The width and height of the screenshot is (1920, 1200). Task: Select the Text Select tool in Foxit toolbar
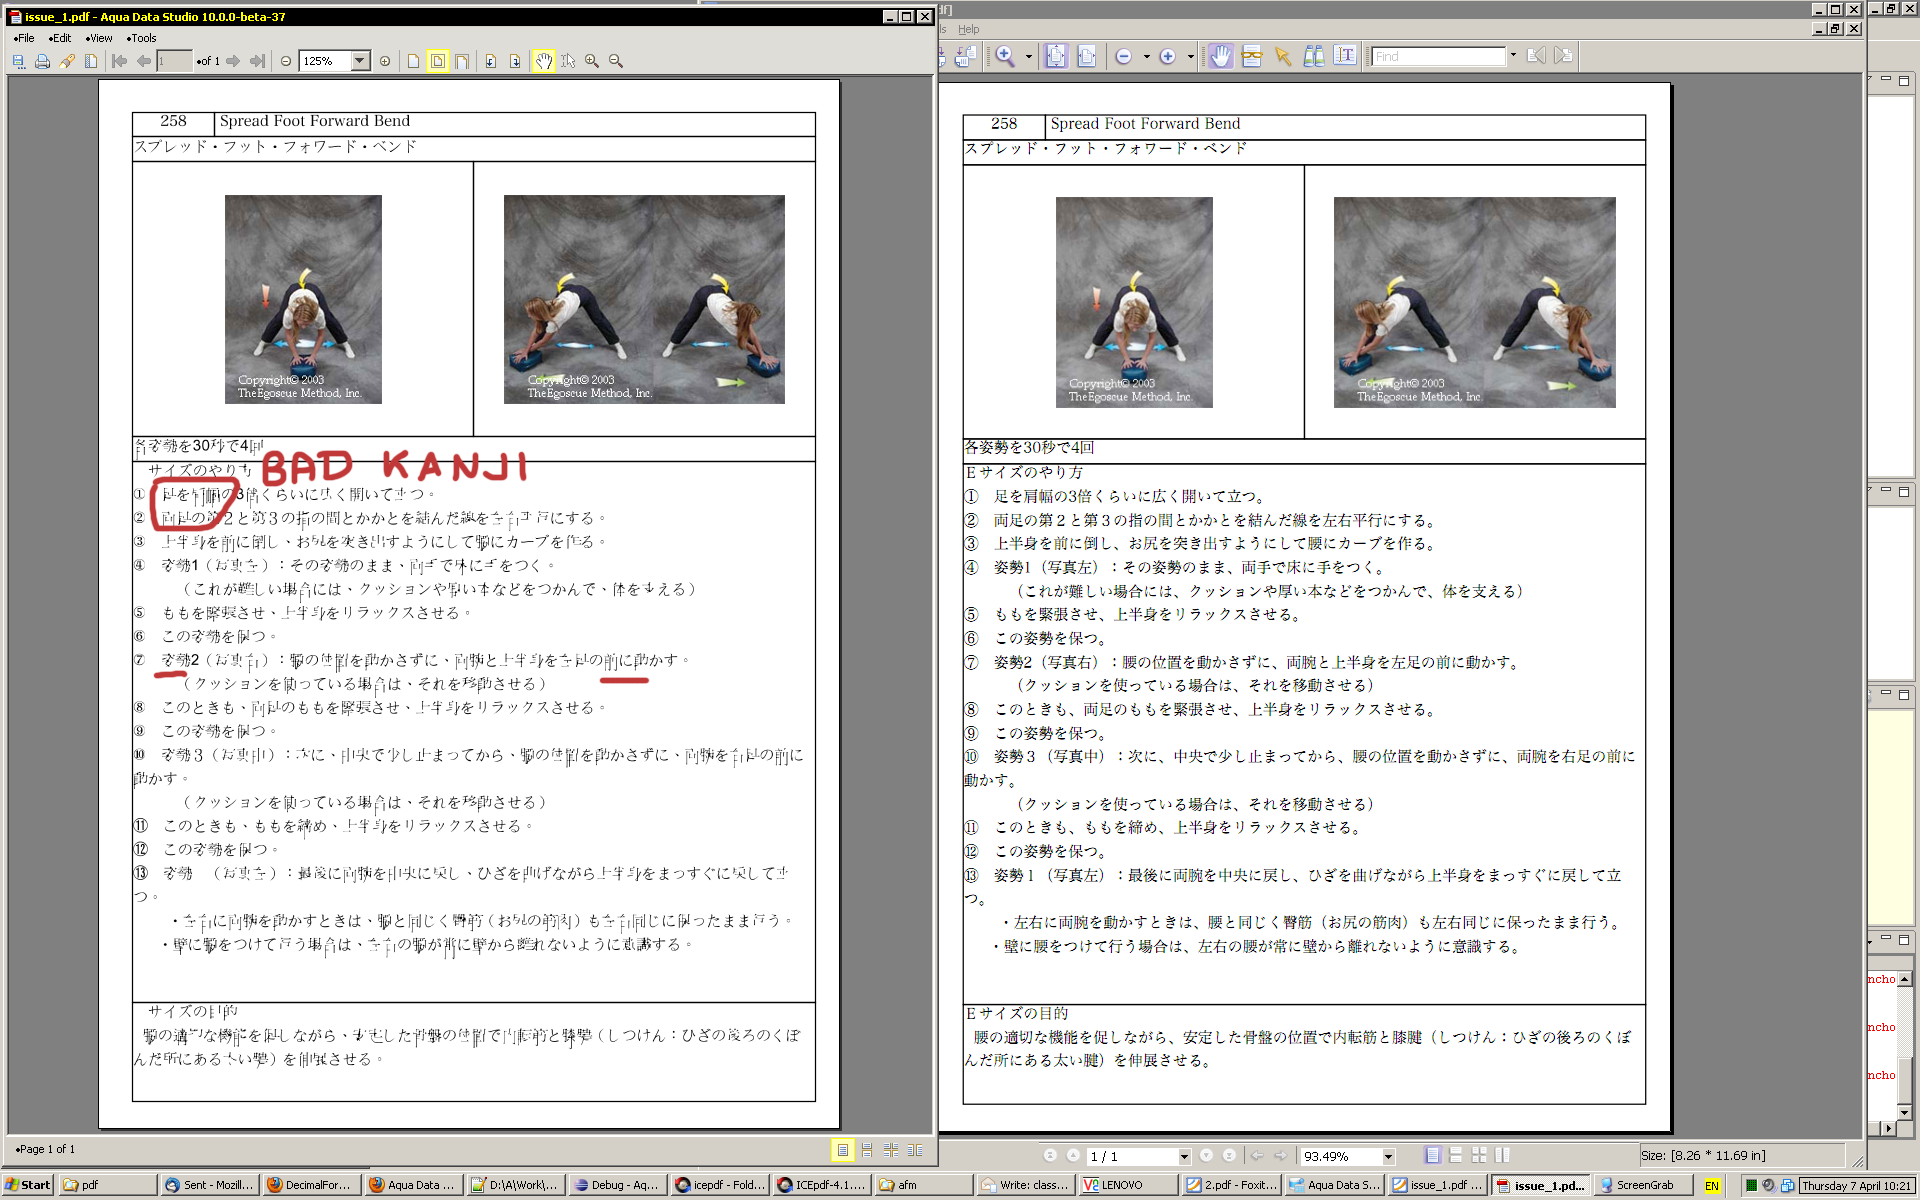(1346, 57)
